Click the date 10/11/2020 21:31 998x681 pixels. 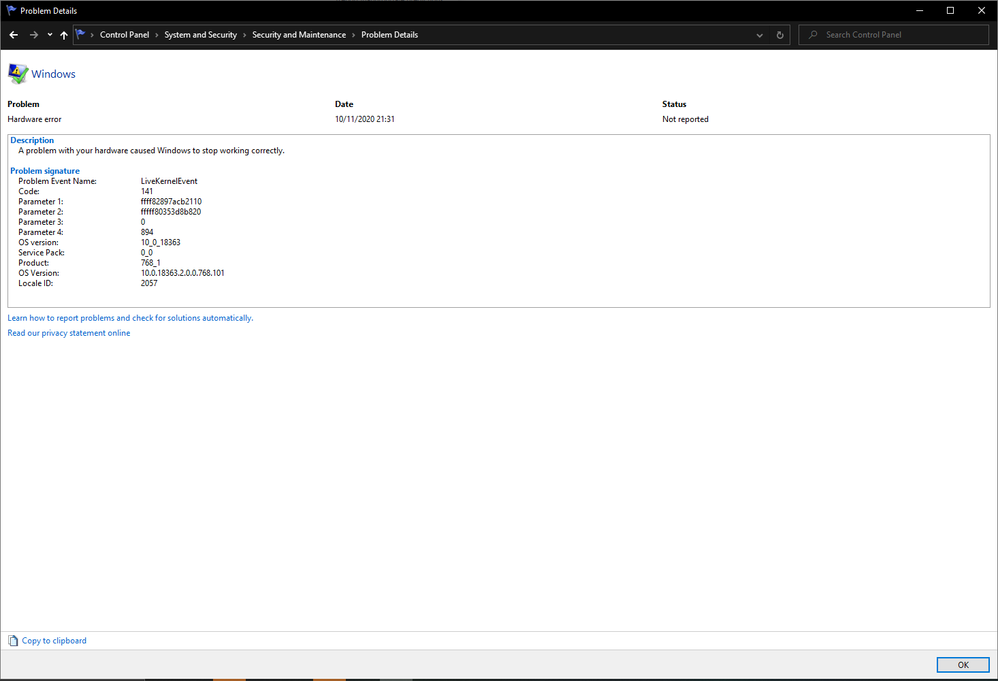click(365, 119)
